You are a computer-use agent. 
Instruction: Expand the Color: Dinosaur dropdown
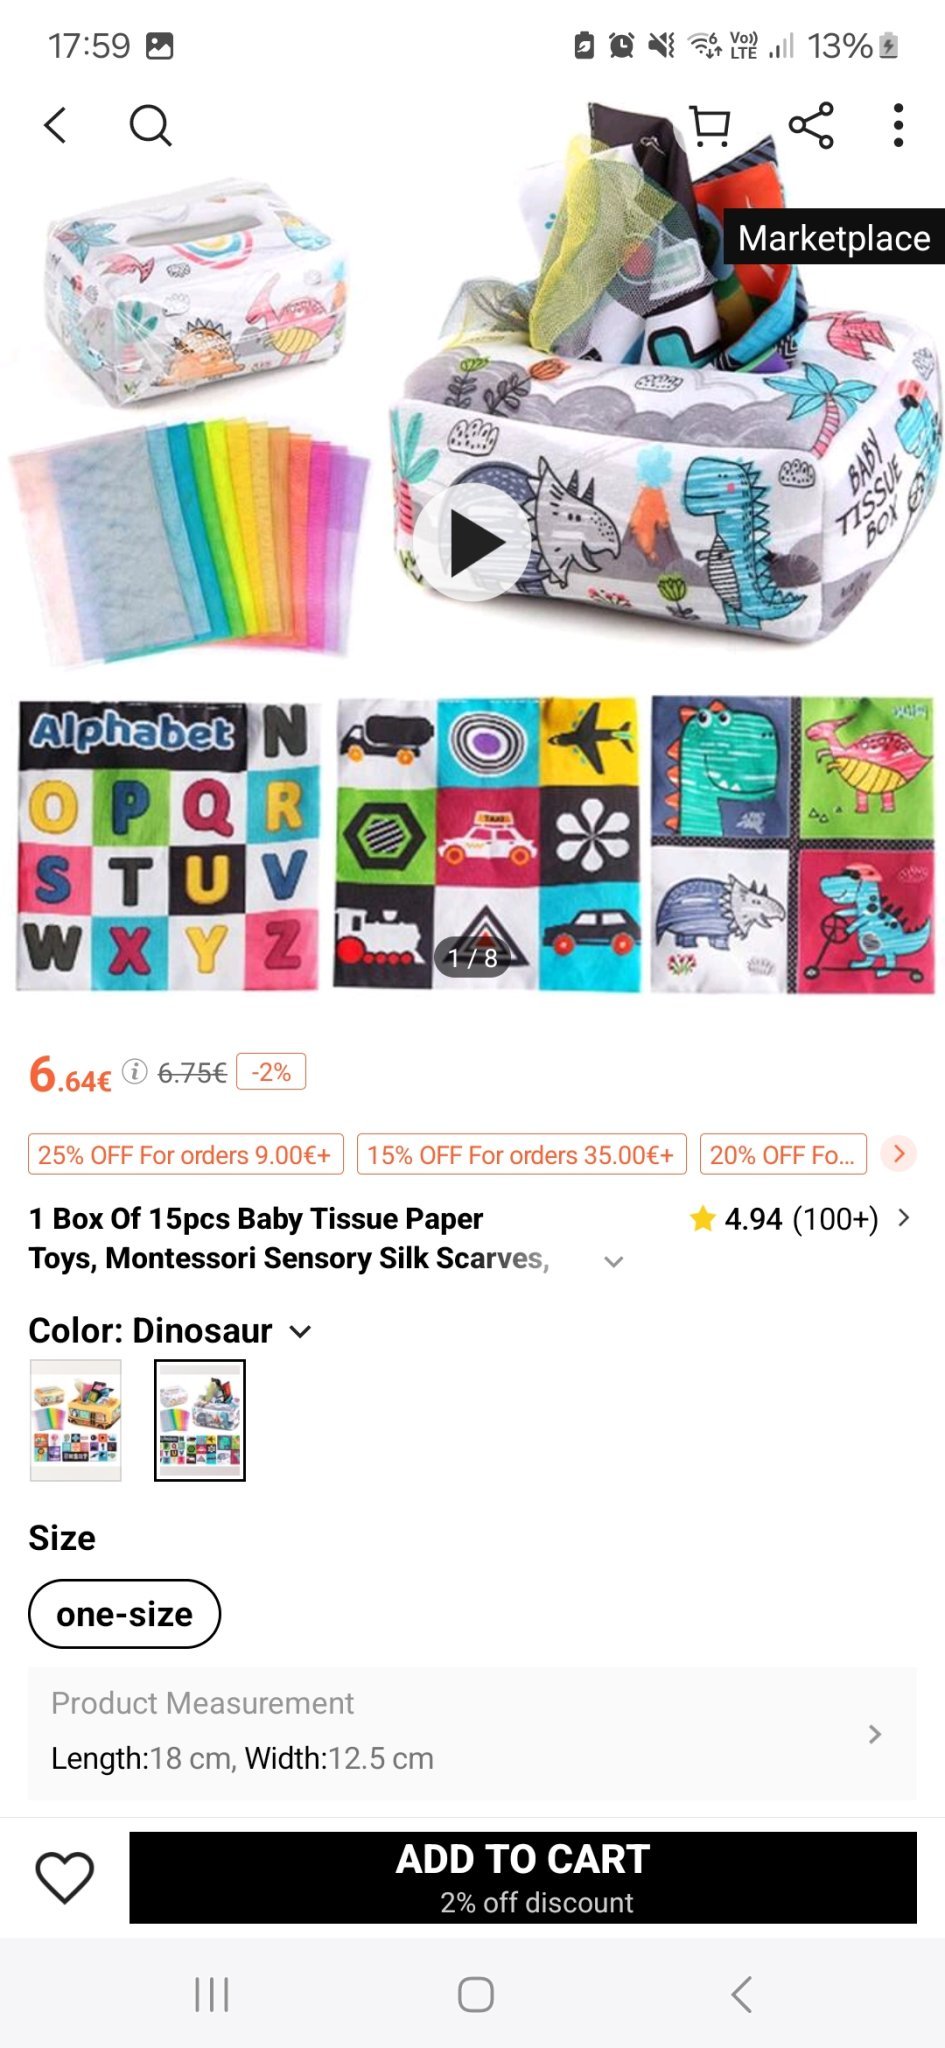(300, 1332)
